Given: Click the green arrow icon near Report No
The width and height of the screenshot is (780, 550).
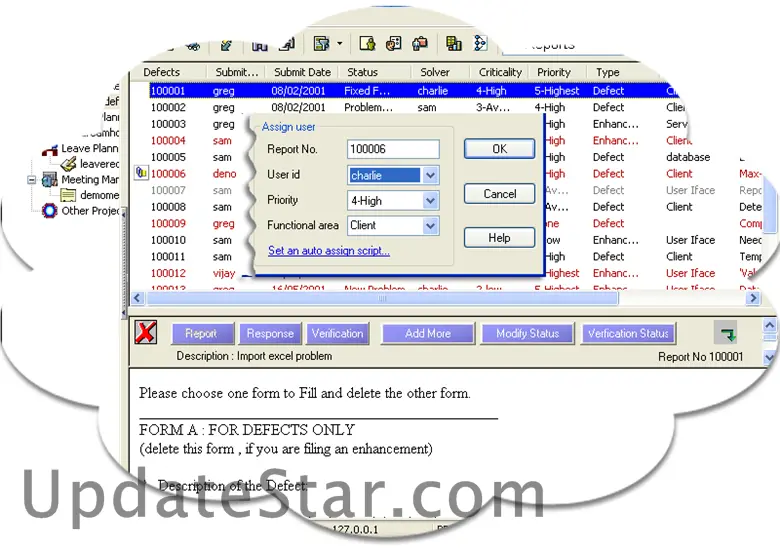Looking at the screenshot, I should [x=726, y=332].
